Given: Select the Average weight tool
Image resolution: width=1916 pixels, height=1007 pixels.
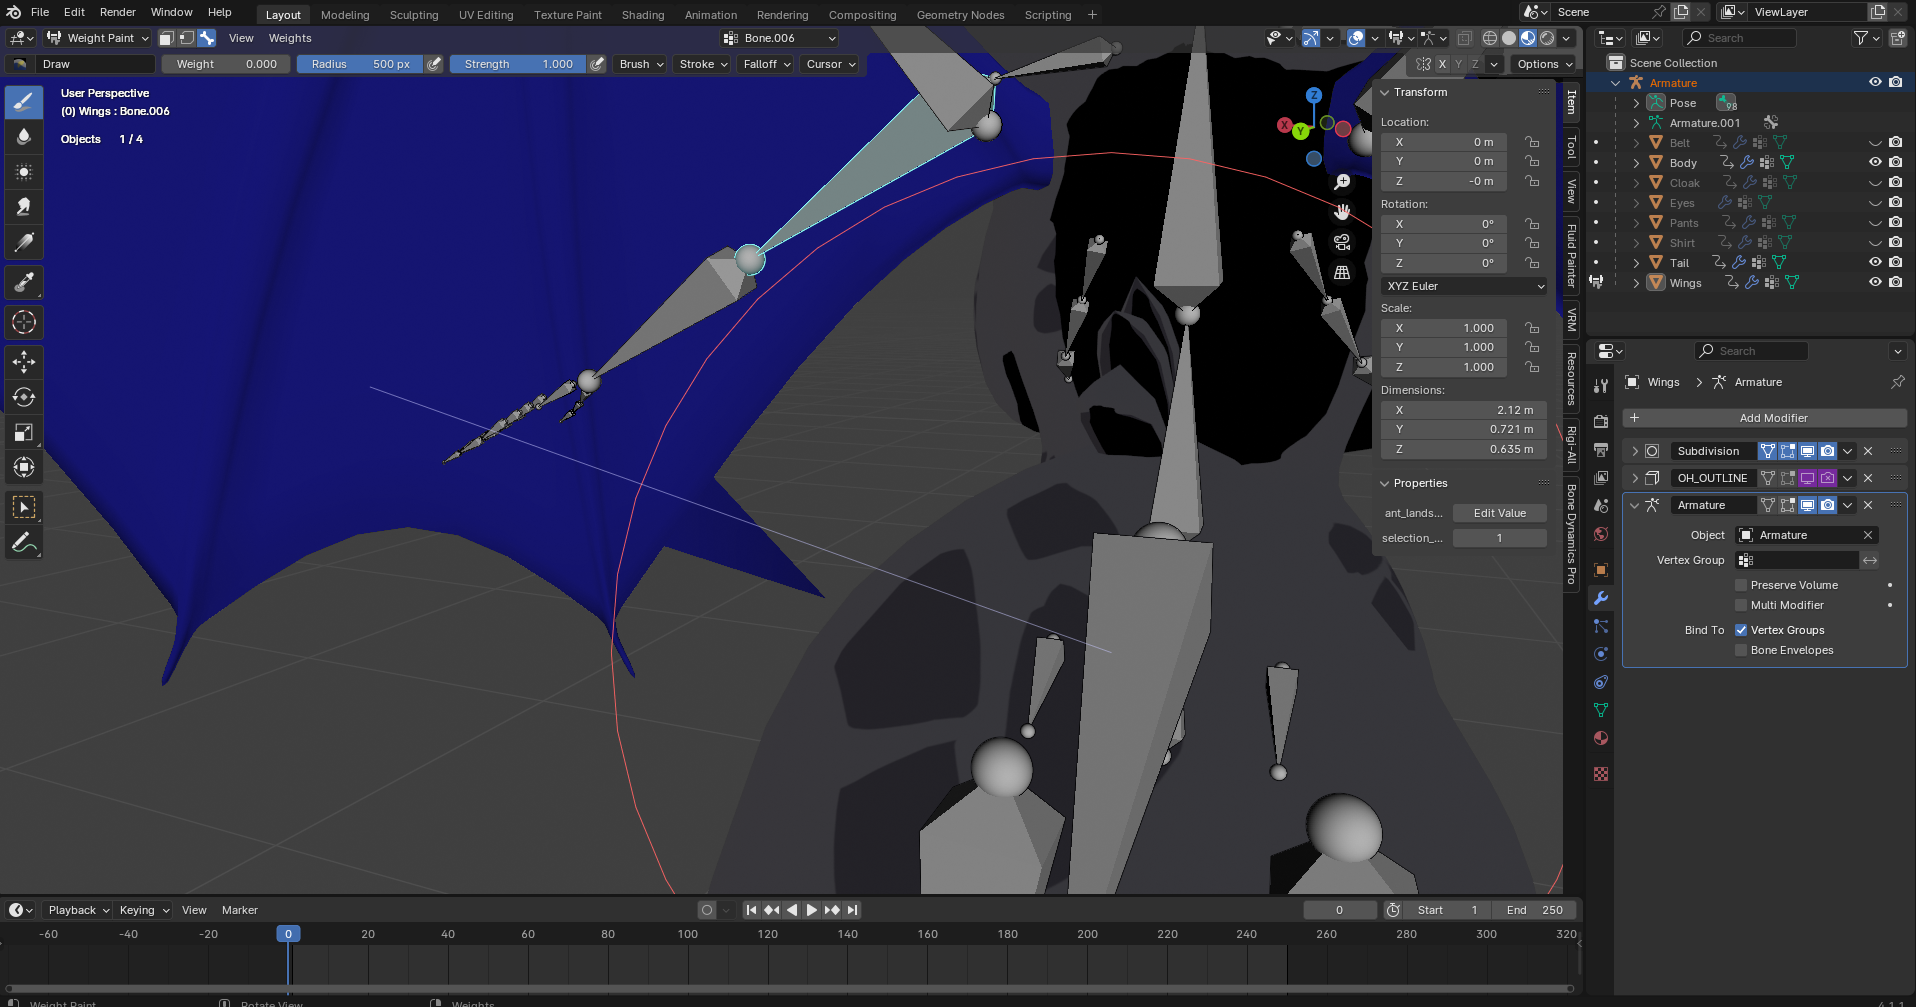Looking at the screenshot, I should click(x=24, y=172).
